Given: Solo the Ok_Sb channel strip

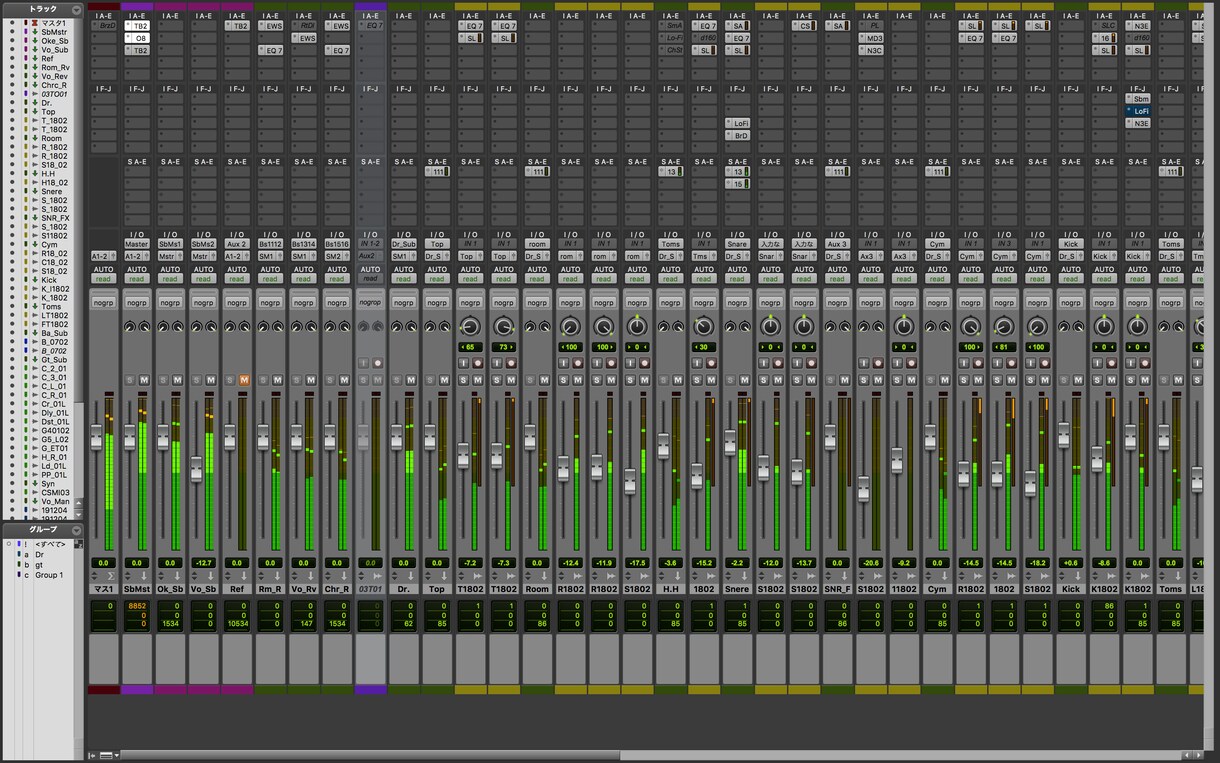Looking at the screenshot, I should [164, 380].
